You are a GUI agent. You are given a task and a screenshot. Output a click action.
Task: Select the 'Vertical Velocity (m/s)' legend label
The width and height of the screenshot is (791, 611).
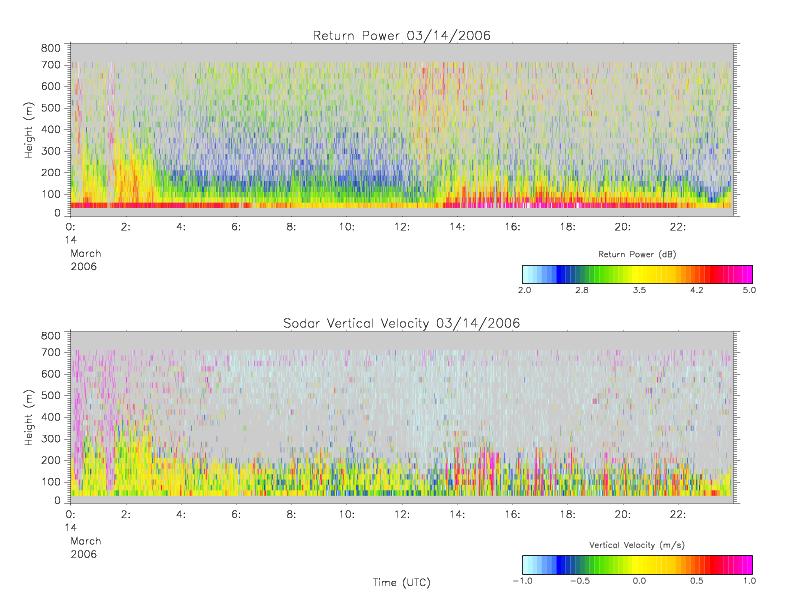click(637, 545)
